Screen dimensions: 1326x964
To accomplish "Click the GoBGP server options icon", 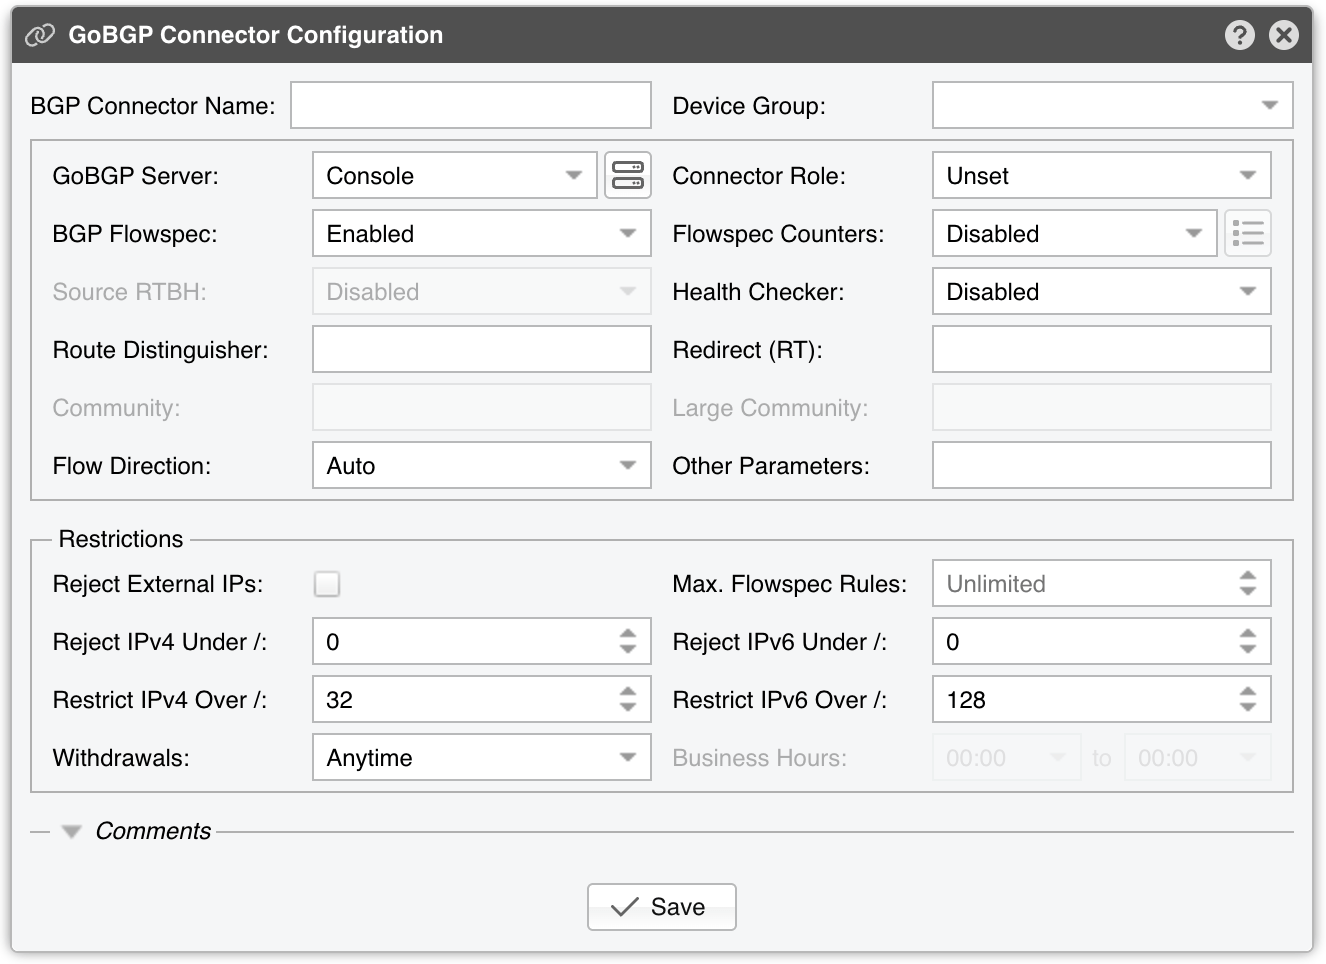I will tap(628, 176).
